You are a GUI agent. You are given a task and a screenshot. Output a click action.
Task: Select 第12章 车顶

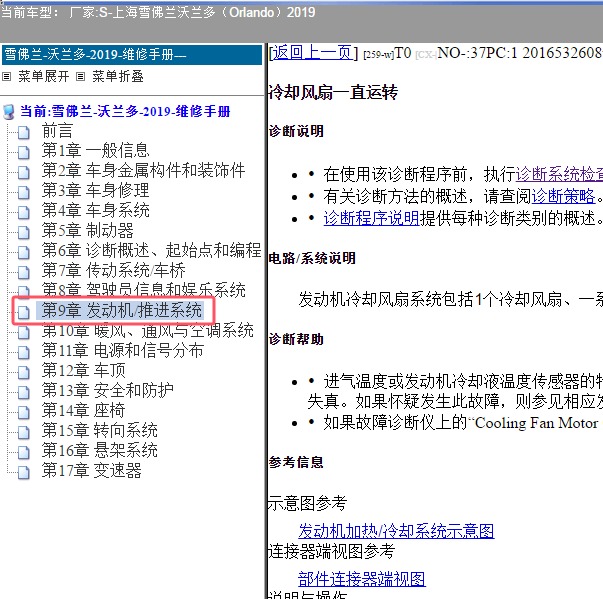pos(83,370)
